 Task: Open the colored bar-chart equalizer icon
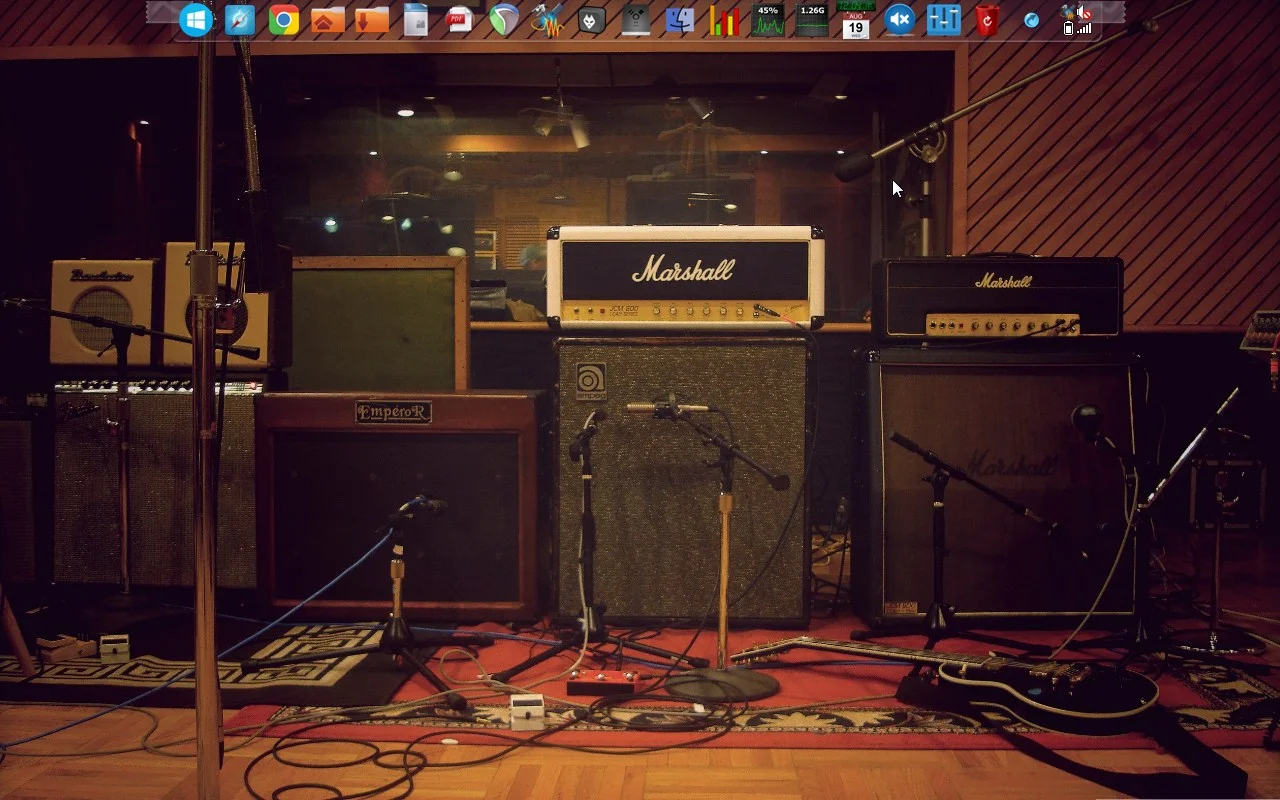pos(724,20)
